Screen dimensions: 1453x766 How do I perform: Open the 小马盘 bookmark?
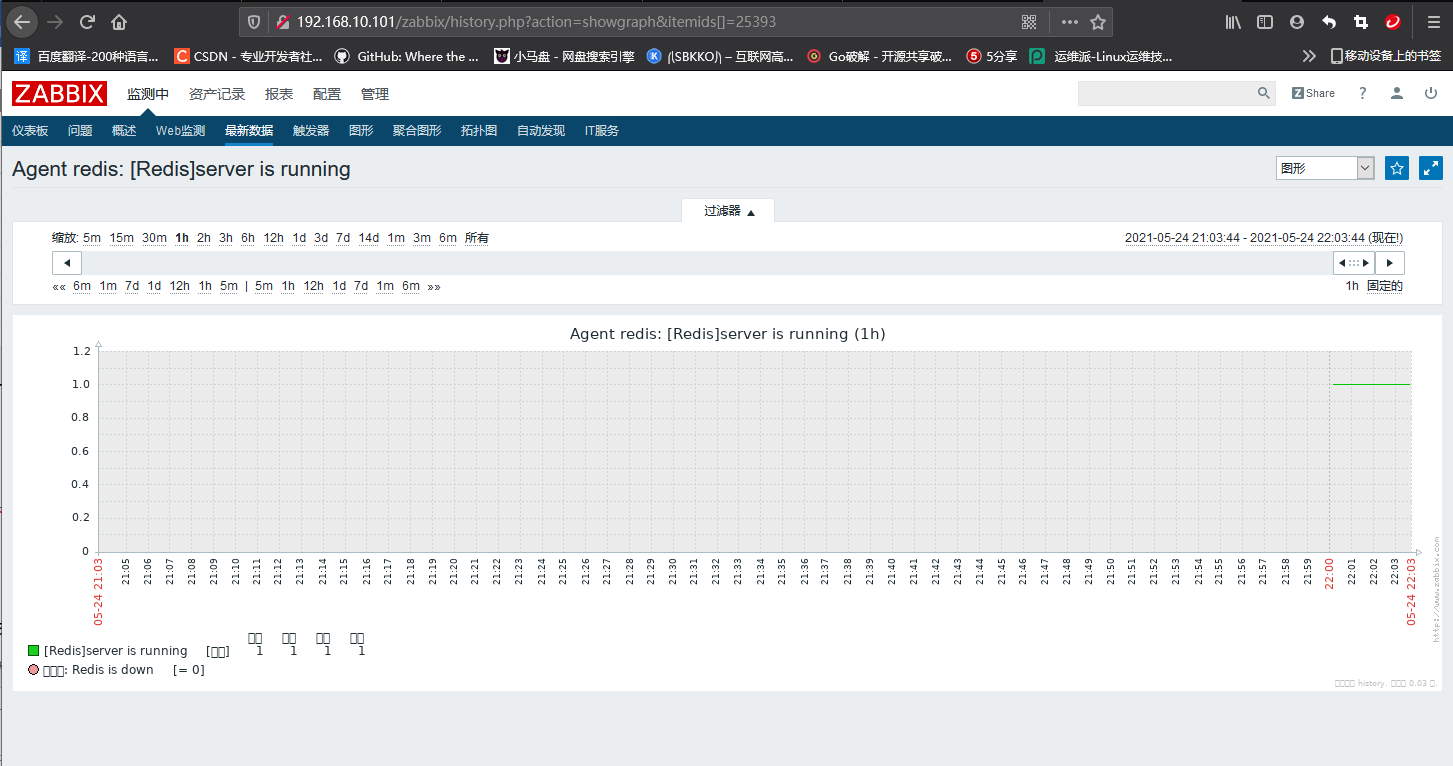(x=565, y=56)
